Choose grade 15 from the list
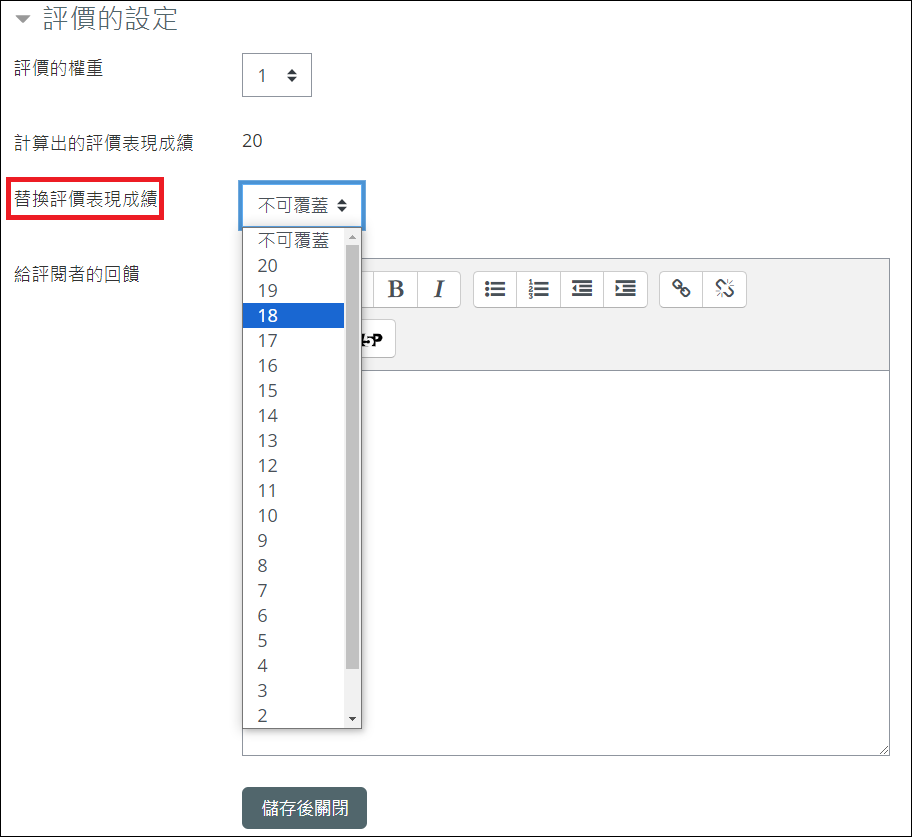Screen dimensions: 912x837 (x=293, y=390)
